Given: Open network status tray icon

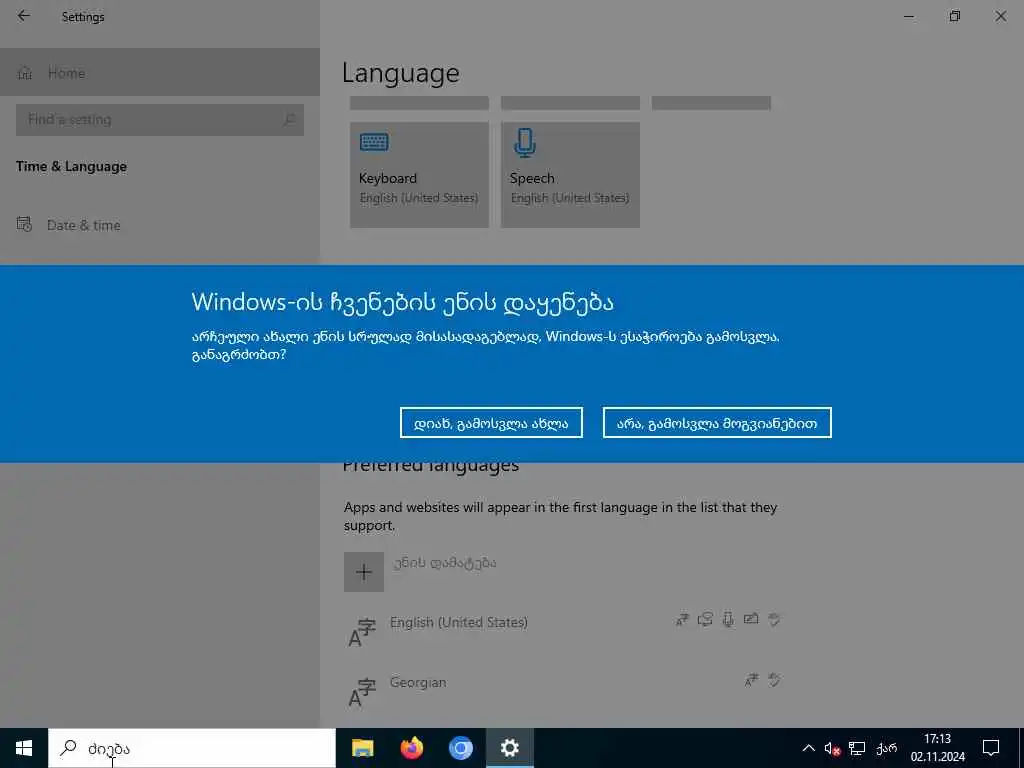Looking at the screenshot, I should point(857,748).
